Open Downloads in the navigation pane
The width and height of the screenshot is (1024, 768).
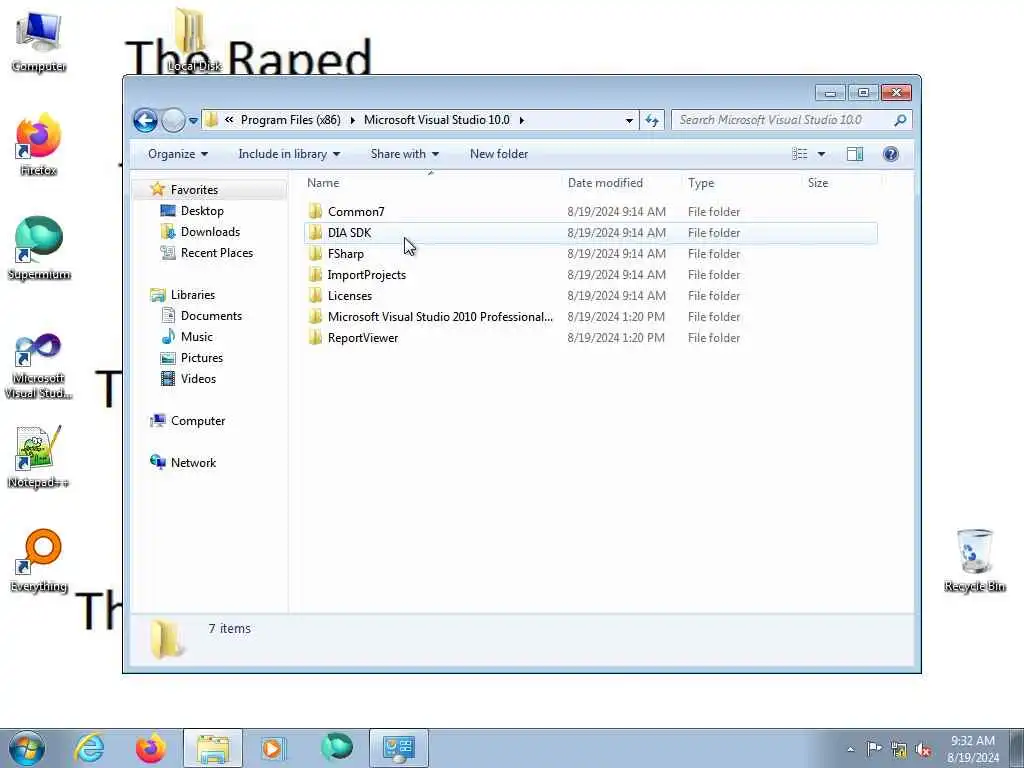tap(210, 232)
